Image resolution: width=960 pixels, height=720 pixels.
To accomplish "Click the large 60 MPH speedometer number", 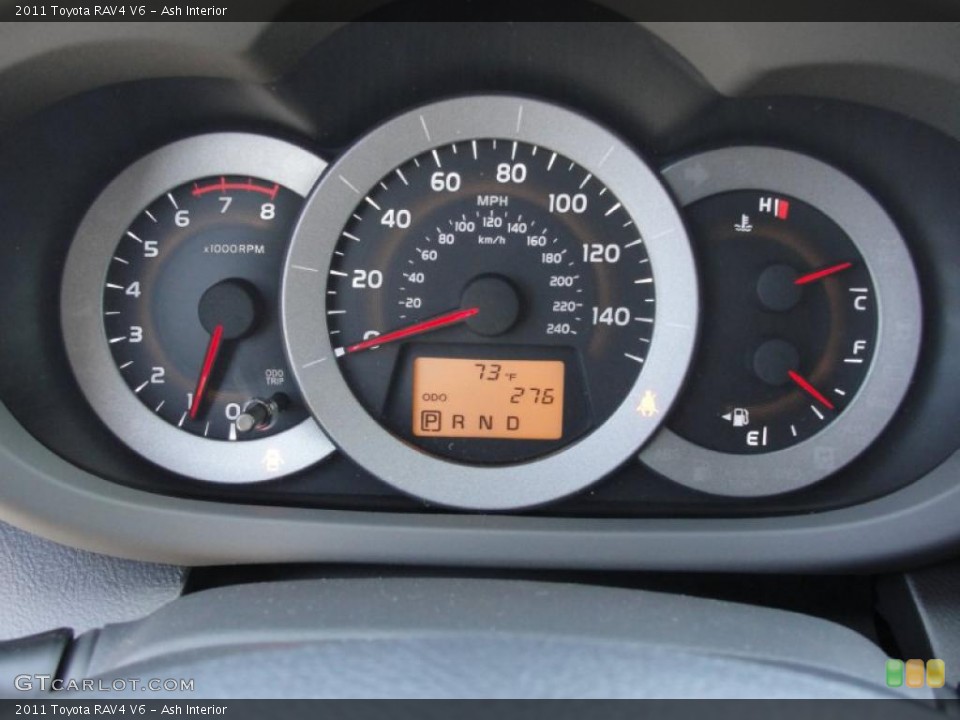I will [x=445, y=182].
